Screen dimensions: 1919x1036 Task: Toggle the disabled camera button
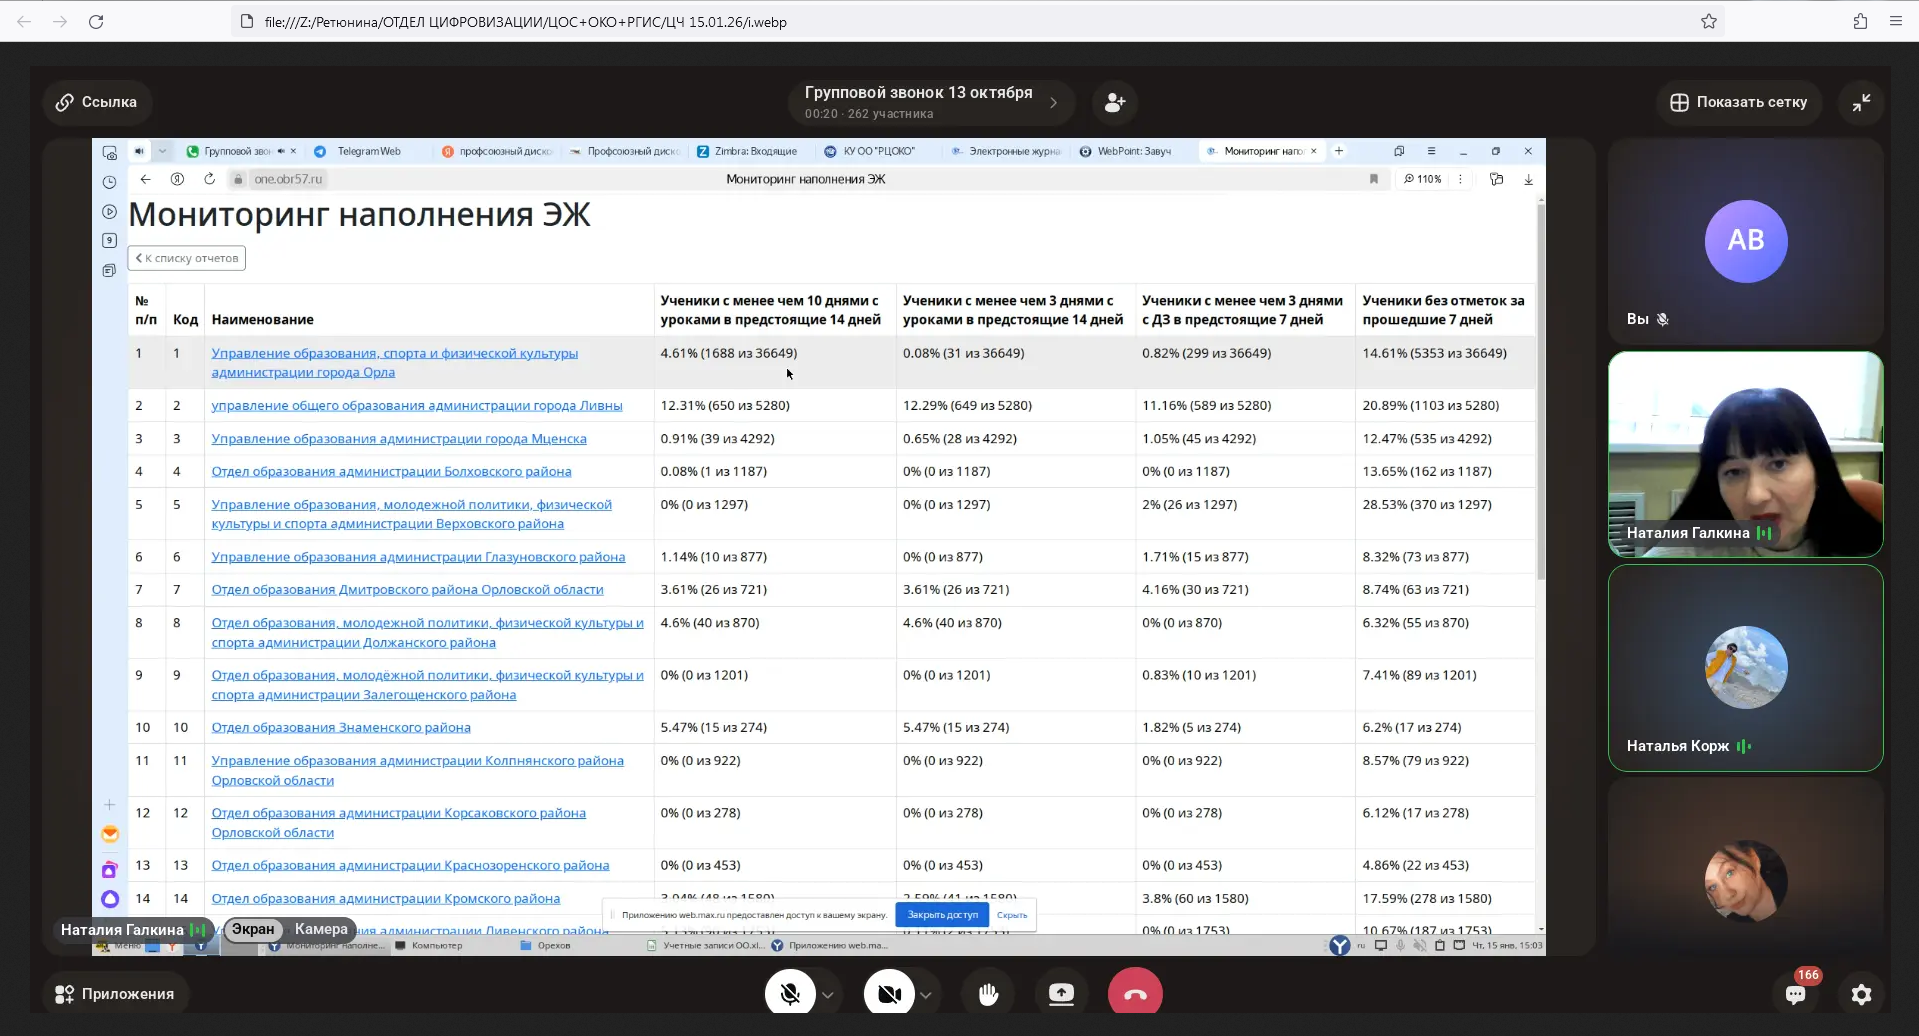(889, 994)
